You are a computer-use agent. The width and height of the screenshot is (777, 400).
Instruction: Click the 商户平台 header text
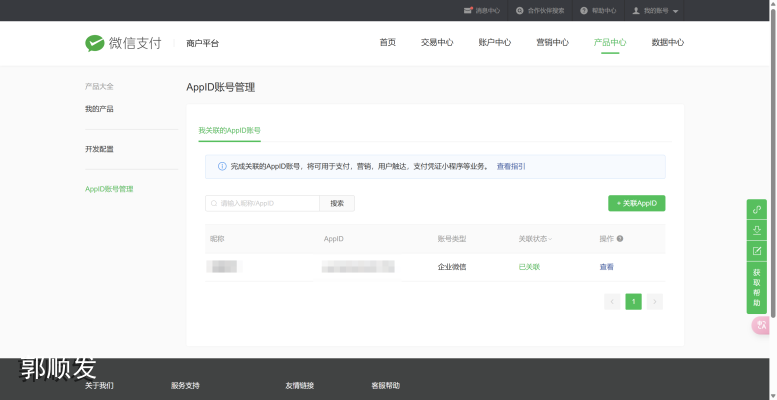(202, 44)
